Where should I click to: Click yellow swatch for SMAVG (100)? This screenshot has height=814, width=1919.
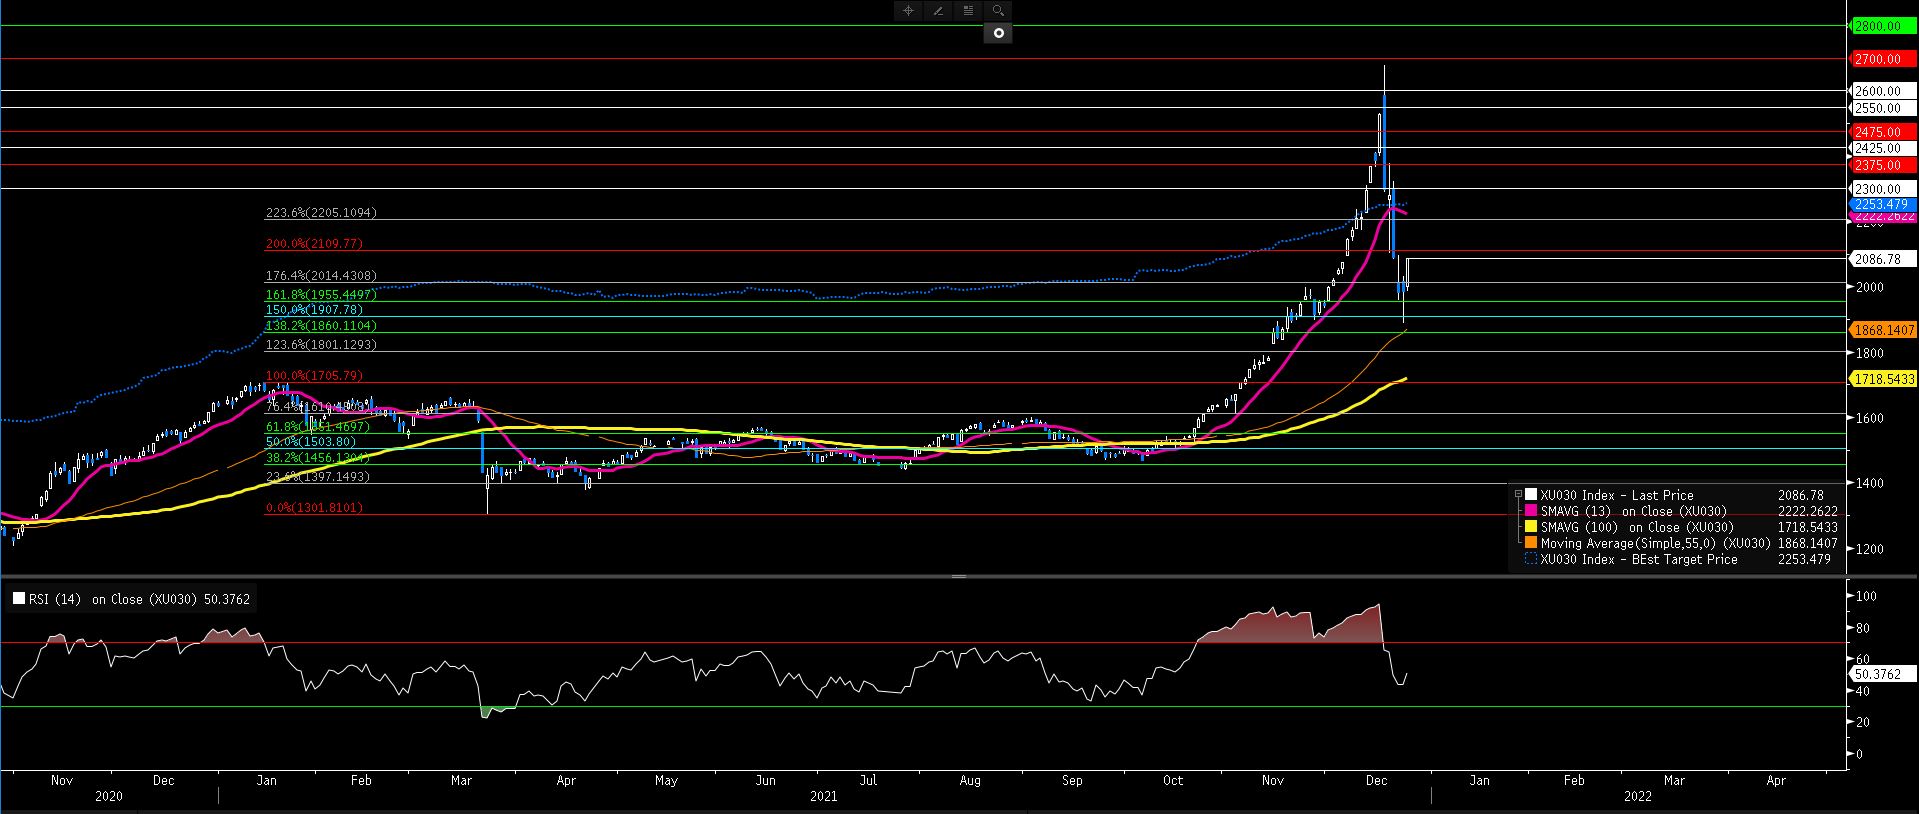(x=1531, y=527)
